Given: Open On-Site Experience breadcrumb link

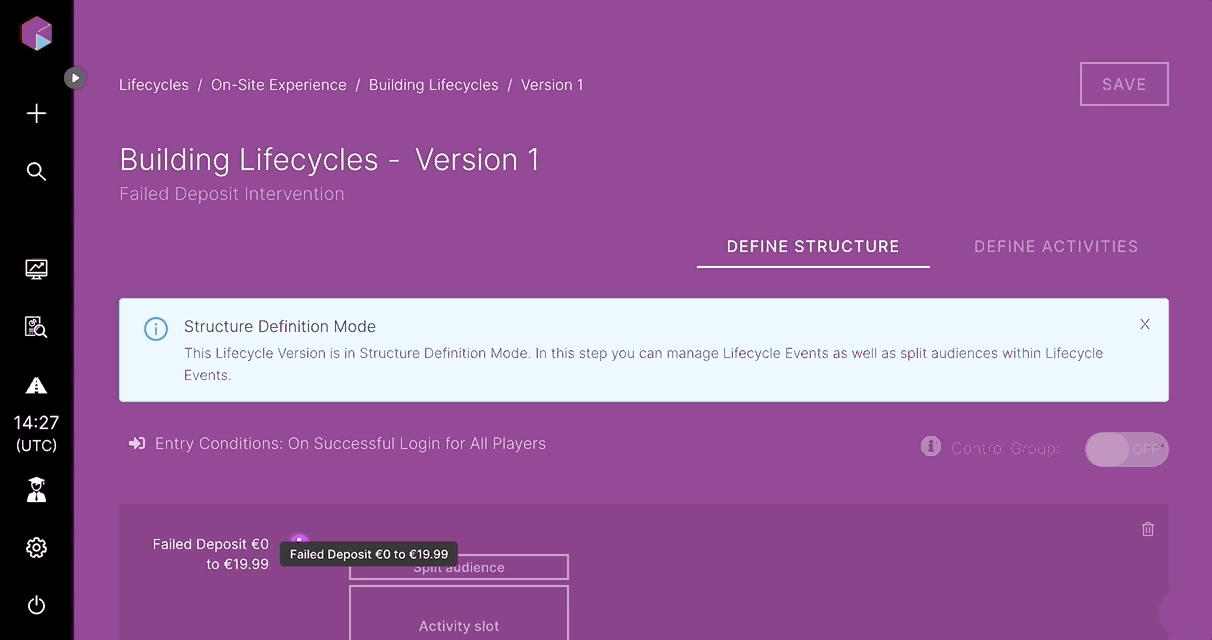Looking at the screenshot, I should pos(278,85).
